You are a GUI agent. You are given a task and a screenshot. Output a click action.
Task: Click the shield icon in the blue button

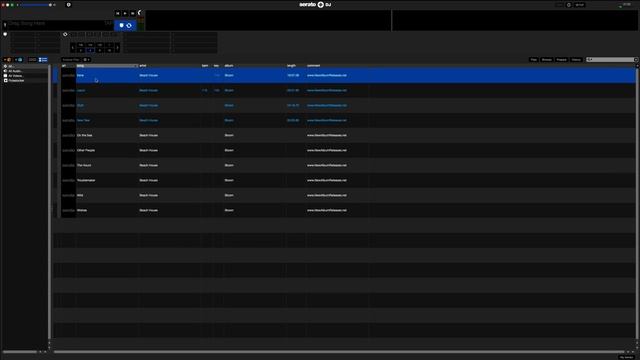[121, 25]
